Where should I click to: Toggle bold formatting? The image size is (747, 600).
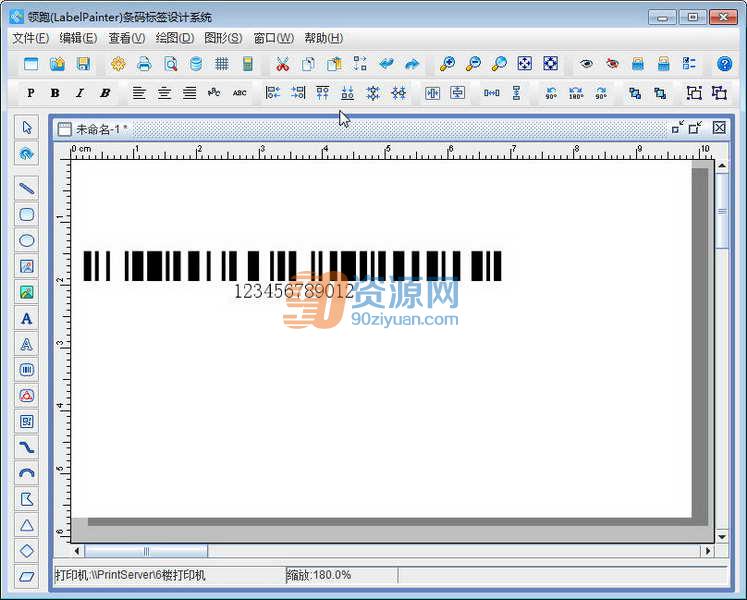(x=55, y=93)
